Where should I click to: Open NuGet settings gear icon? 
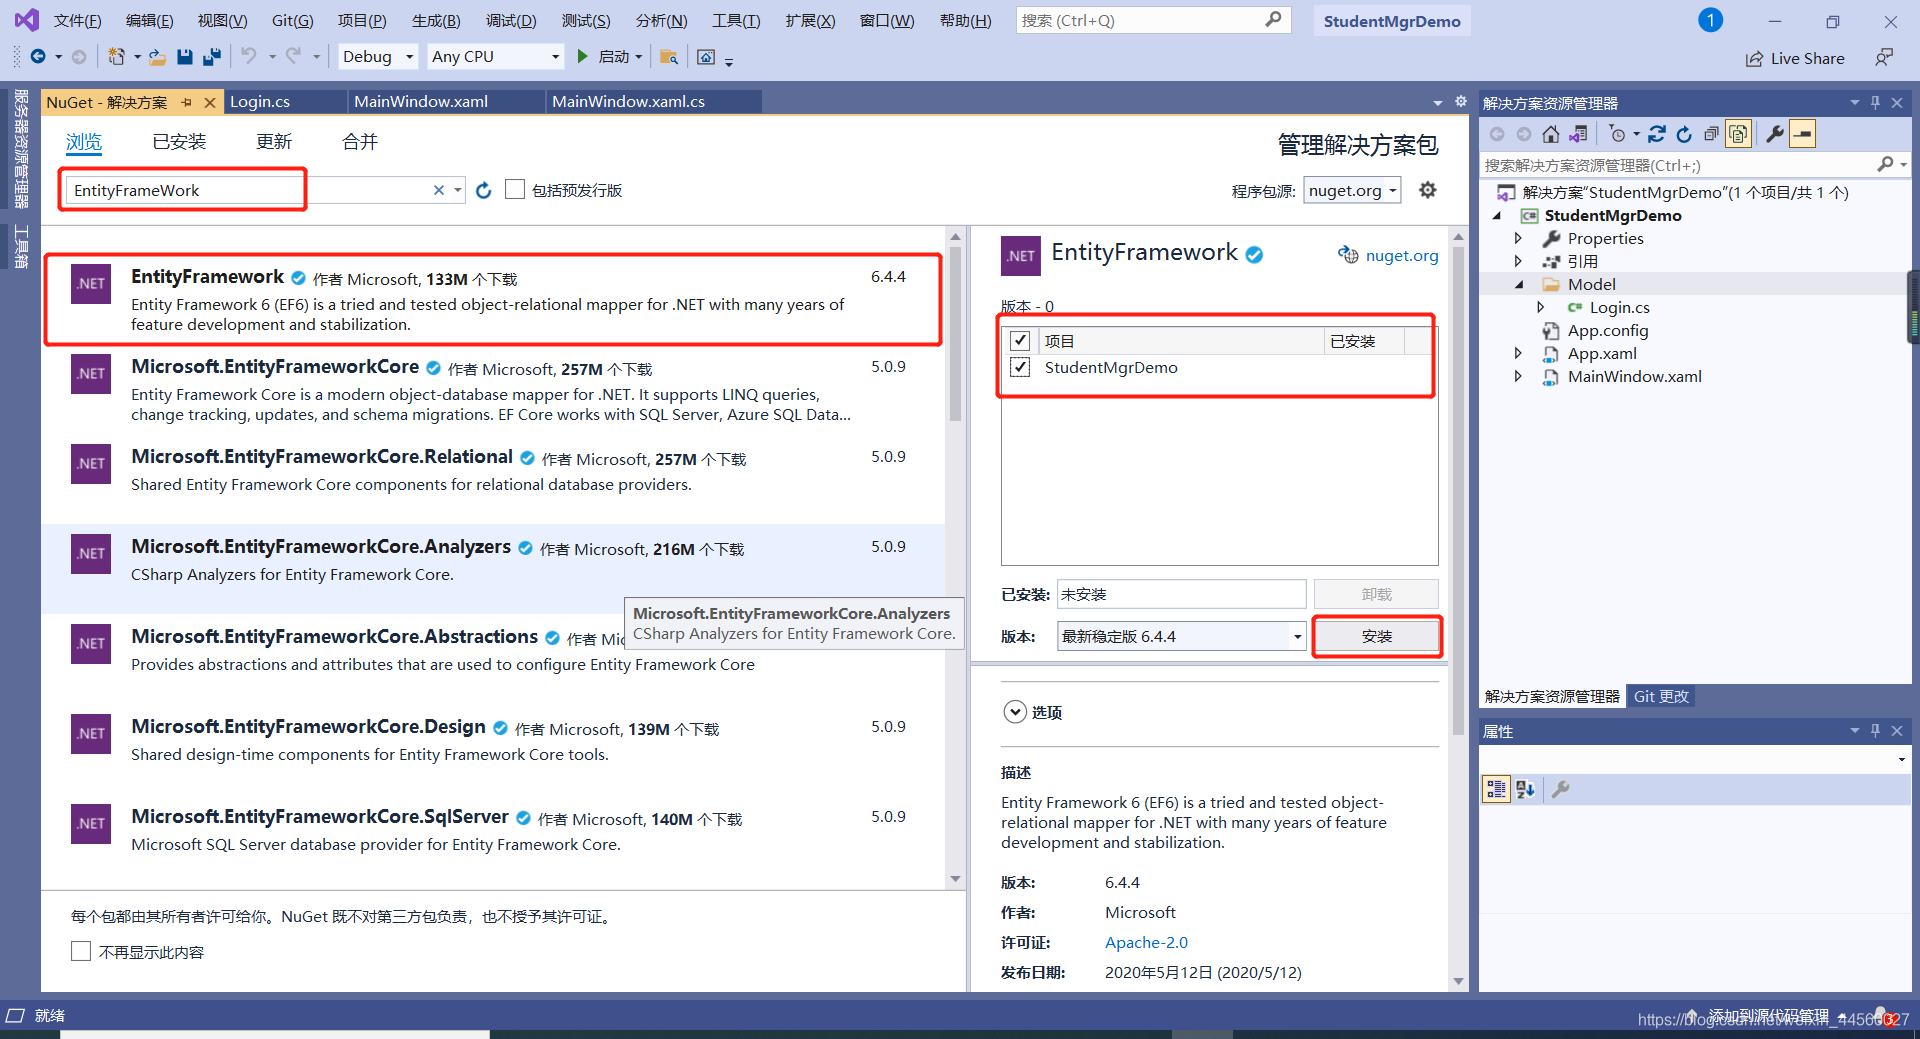click(1428, 190)
